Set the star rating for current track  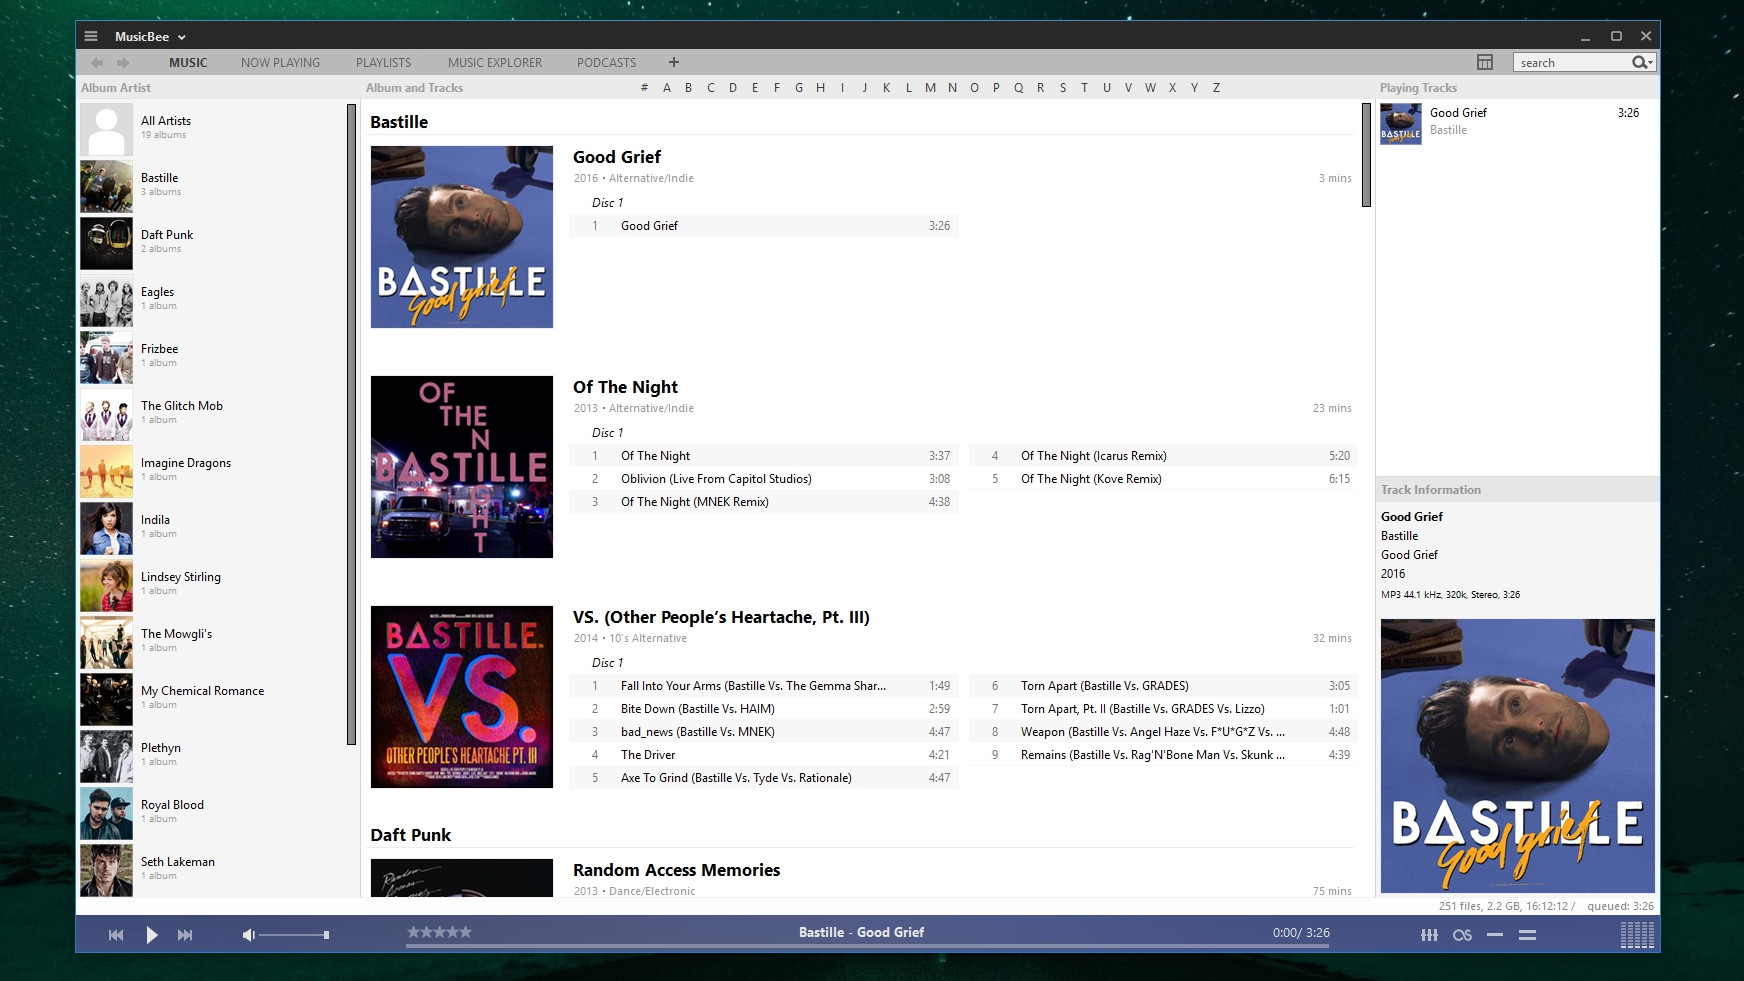pyautogui.click(x=439, y=932)
